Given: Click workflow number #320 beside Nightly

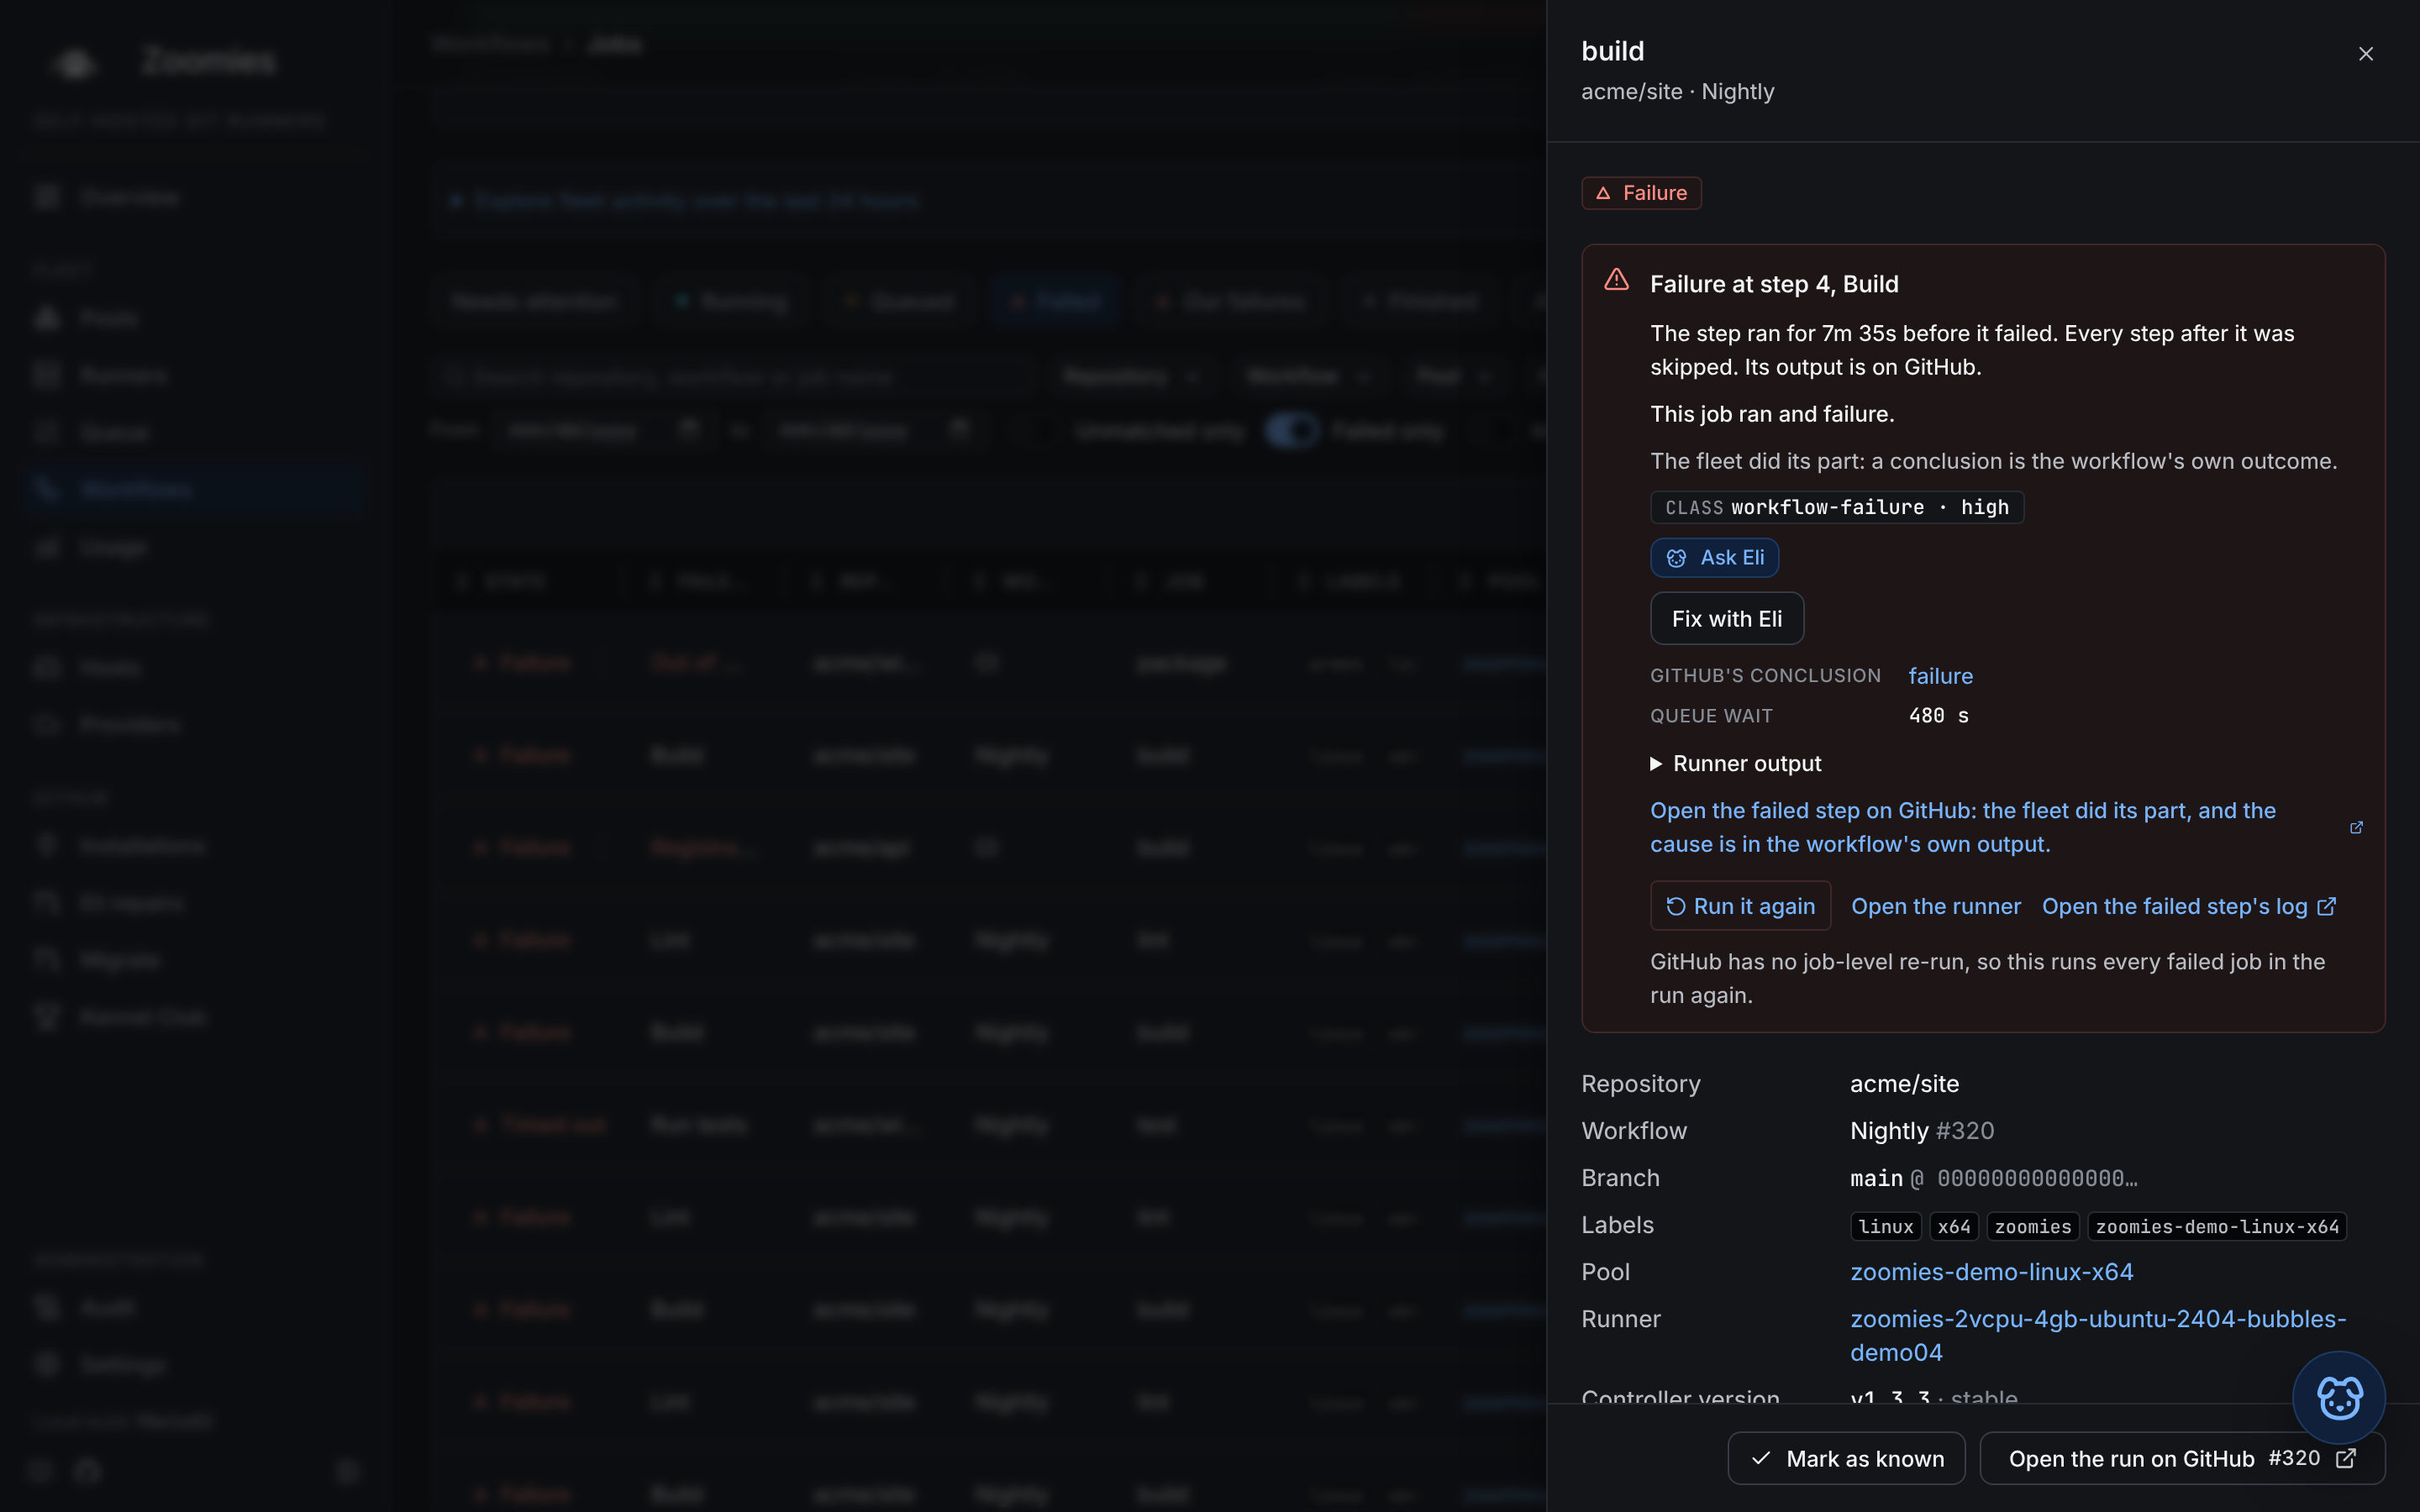Looking at the screenshot, I should tap(1964, 1131).
